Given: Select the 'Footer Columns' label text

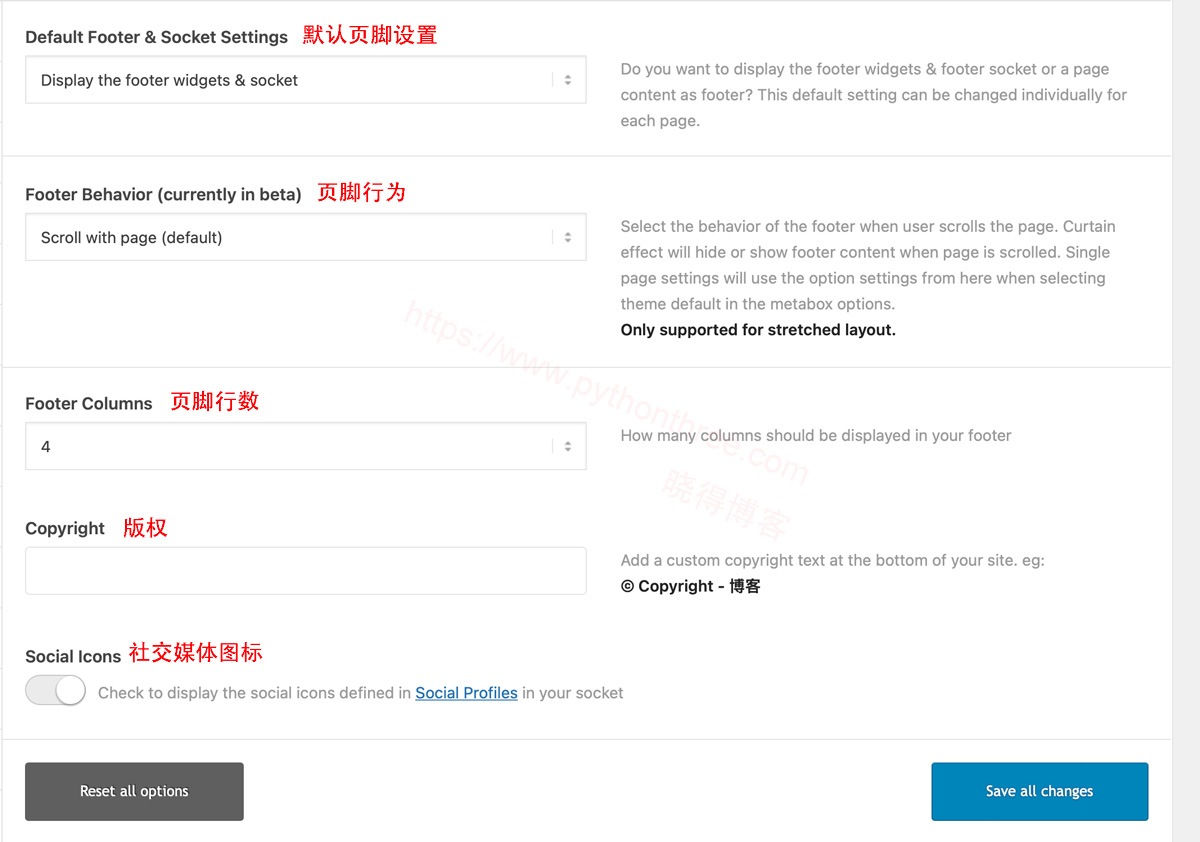Looking at the screenshot, I should [x=89, y=404].
